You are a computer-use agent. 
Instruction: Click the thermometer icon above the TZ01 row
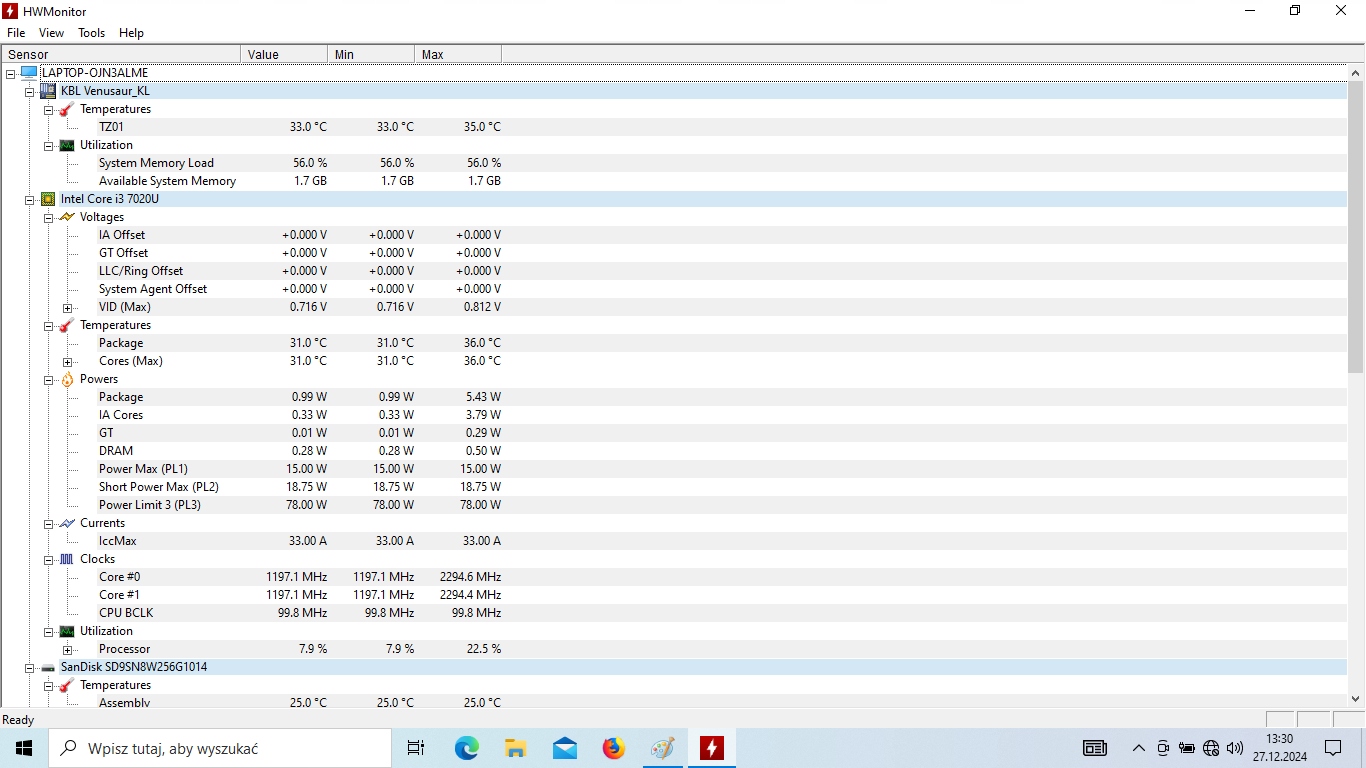click(x=67, y=109)
